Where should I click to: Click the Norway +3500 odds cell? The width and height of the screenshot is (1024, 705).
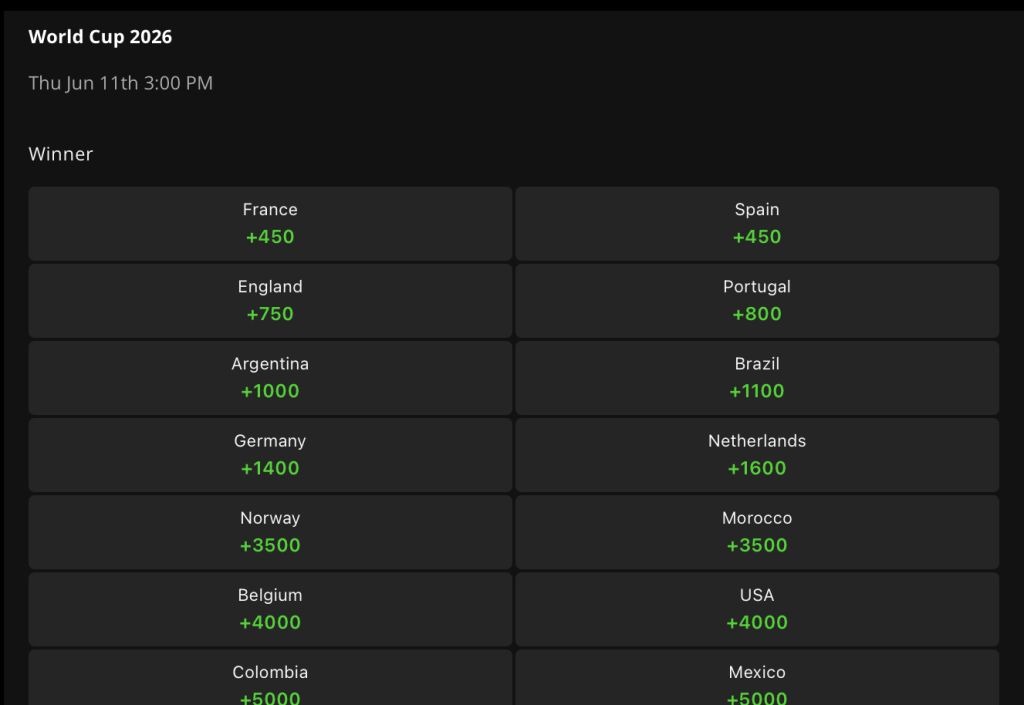pos(270,532)
